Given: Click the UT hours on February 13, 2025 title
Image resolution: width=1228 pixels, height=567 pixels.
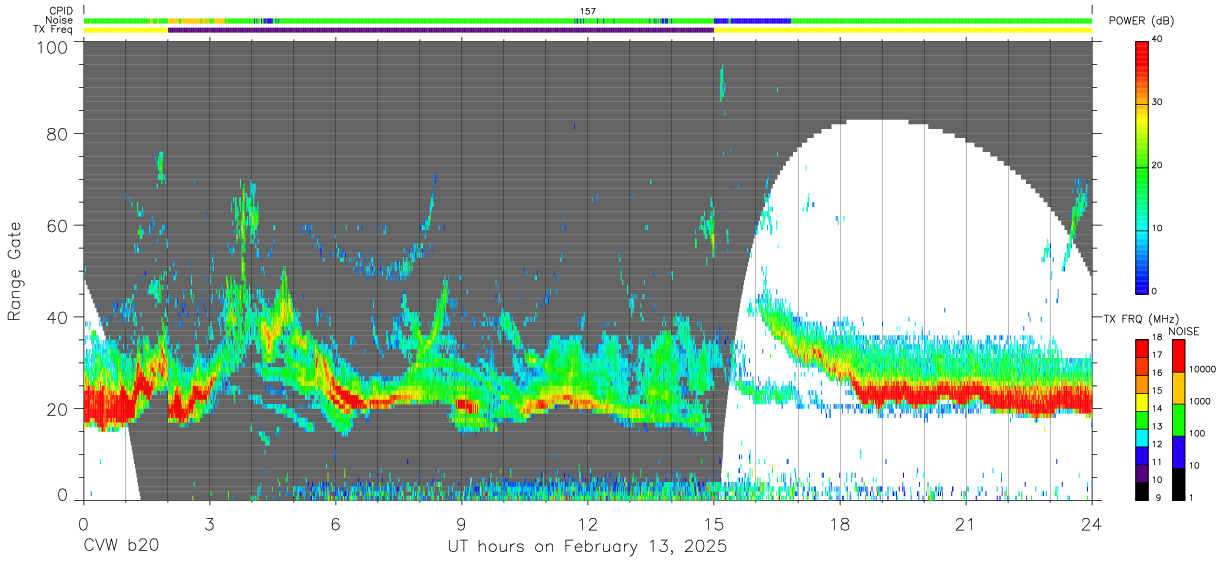Looking at the screenshot, I should (x=586, y=547).
